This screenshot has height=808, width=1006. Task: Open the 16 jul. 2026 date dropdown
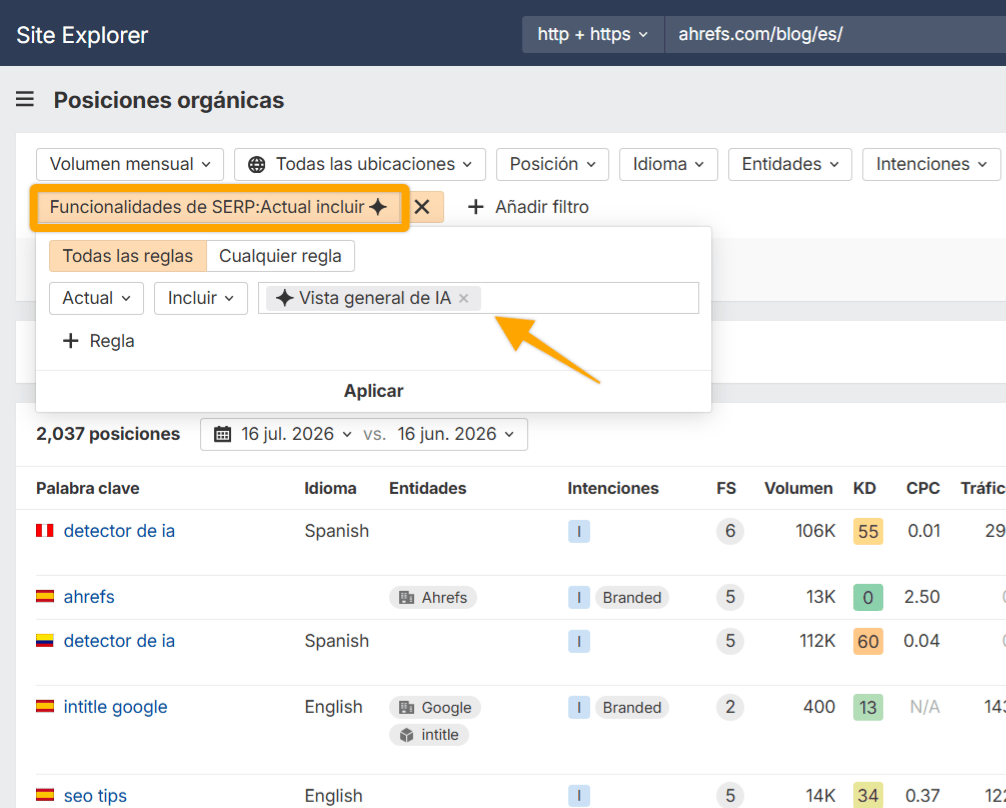coord(296,434)
